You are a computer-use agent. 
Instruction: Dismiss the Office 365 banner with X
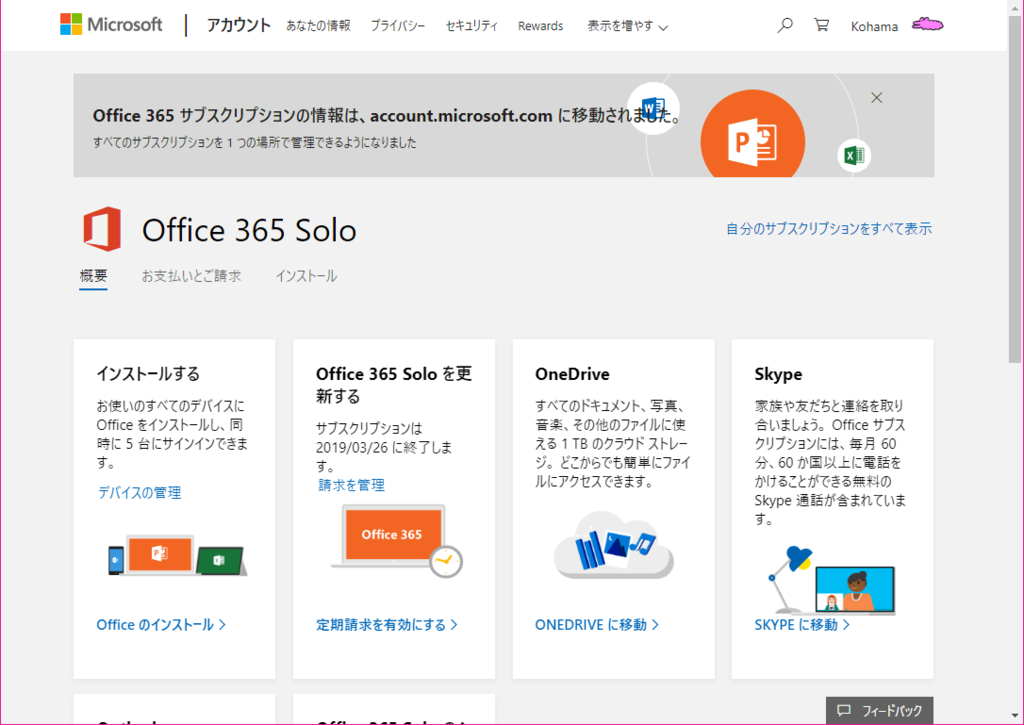click(876, 98)
